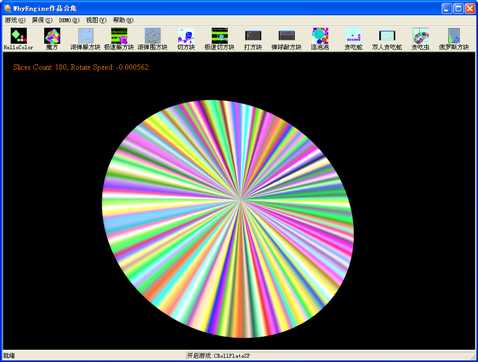Select the colorful circles puzzle game icon
478x362 pixels.
point(320,36)
